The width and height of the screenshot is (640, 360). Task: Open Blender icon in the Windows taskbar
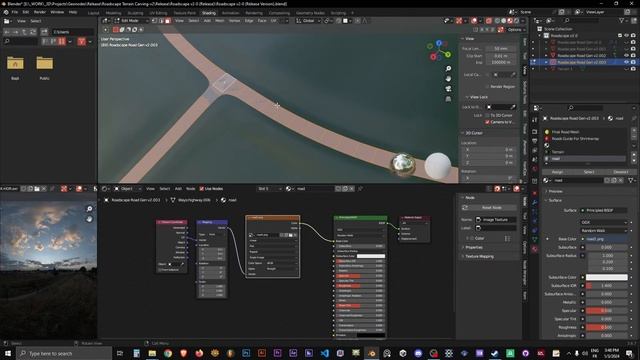pyautogui.click(x=372, y=353)
